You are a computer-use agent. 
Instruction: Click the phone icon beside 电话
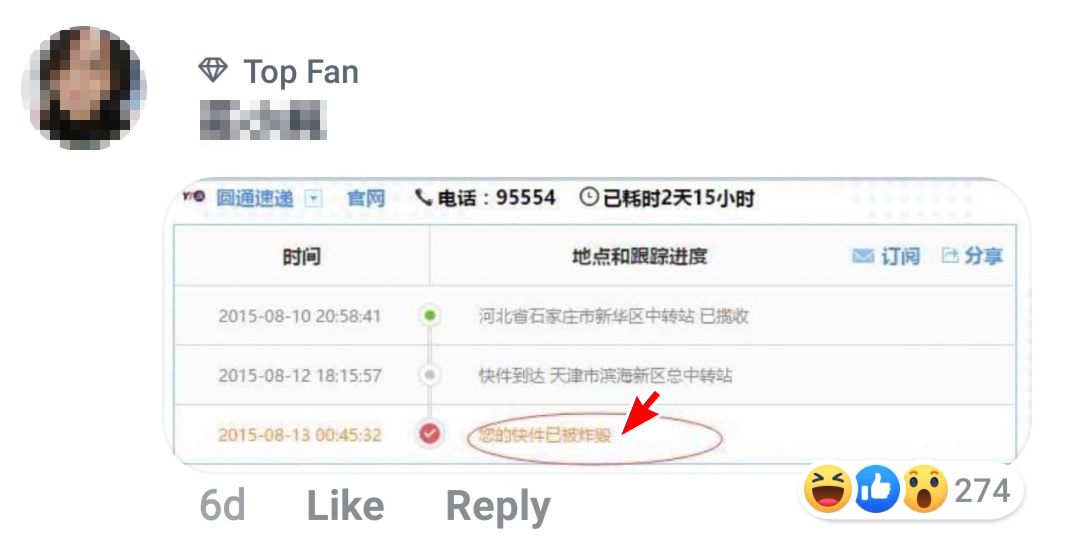pyautogui.click(x=423, y=197)
